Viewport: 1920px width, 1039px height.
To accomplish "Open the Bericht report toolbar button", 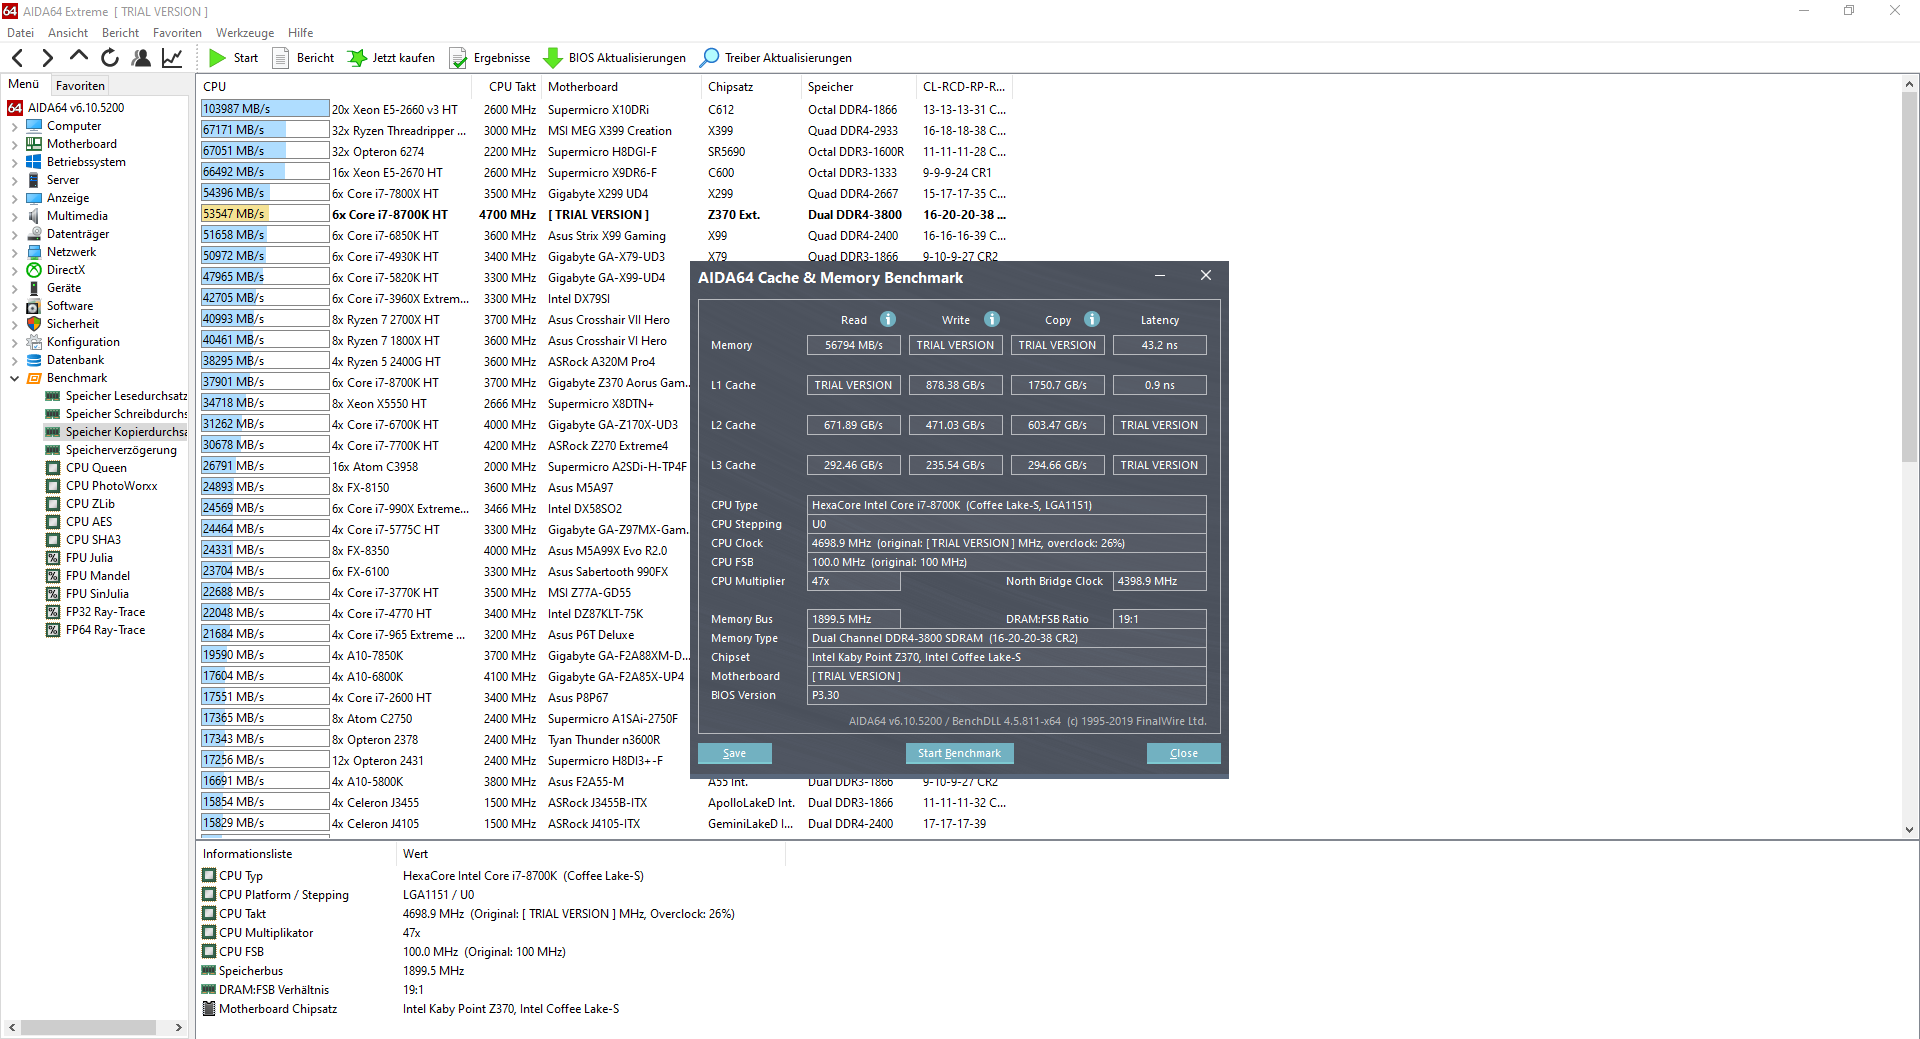I will pyautogui.click(x=304, y=58).
